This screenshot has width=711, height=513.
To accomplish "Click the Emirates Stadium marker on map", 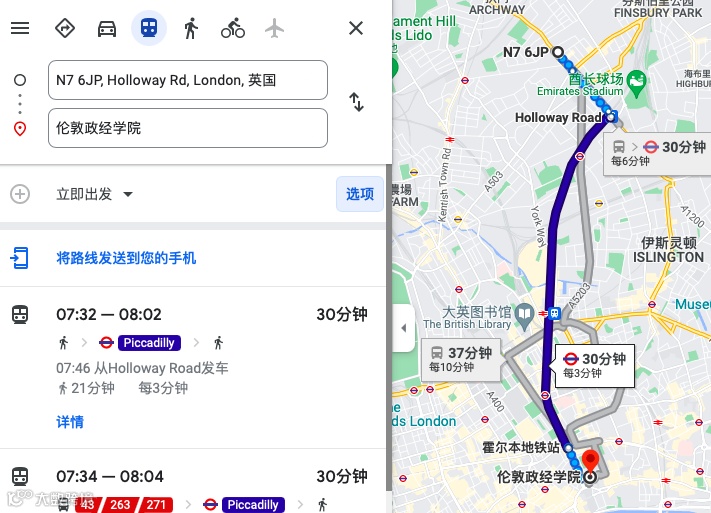I will [x=636, y=83].
